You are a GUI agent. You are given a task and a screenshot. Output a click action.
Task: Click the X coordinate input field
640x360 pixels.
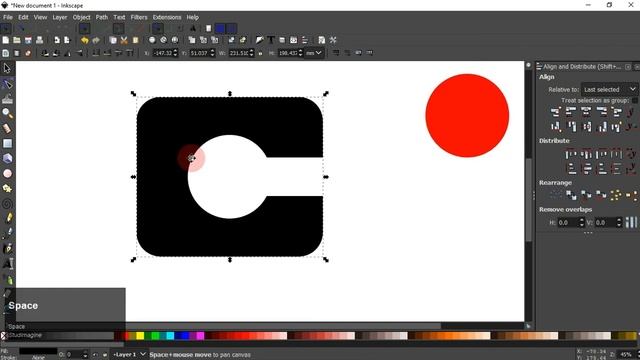coord(162,53)
